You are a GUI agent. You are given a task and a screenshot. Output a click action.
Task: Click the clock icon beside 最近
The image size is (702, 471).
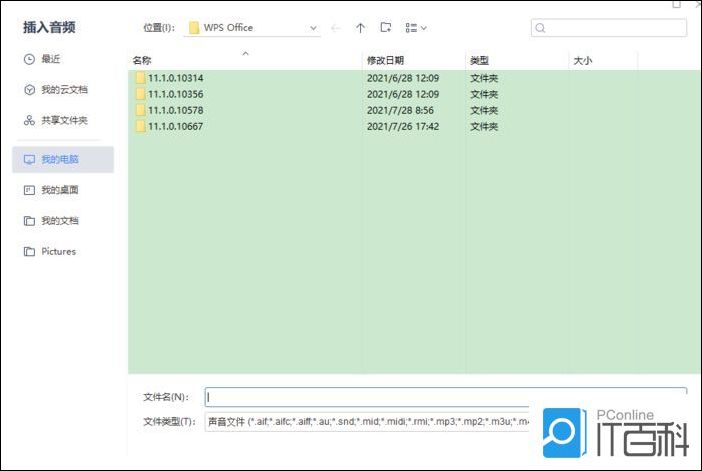pyautogui.click(x=29, y=59)
